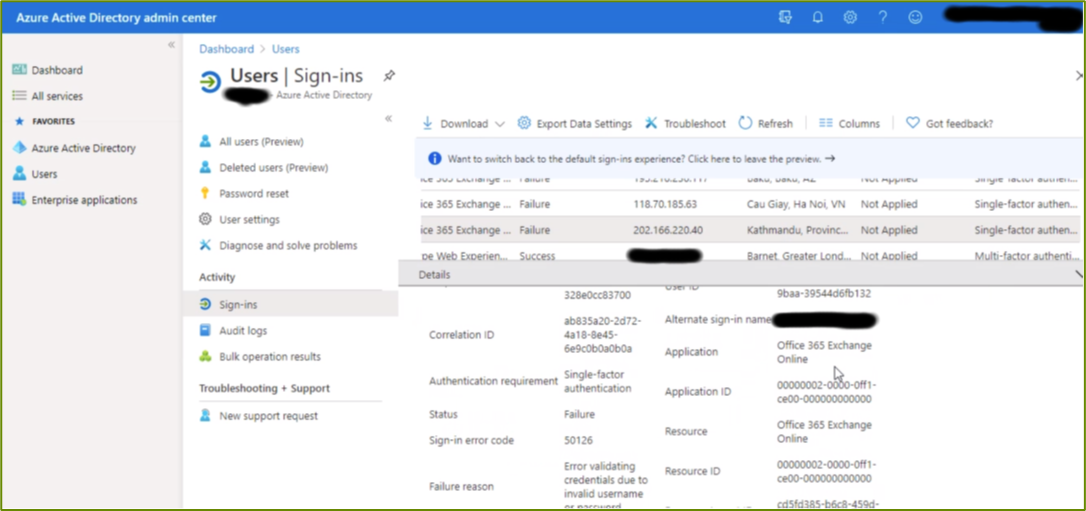Image resolution: width=1086 pixels, height=511 pixels.
Task: Click the Dashboard breadcrumb link
Action: point(226,49)
